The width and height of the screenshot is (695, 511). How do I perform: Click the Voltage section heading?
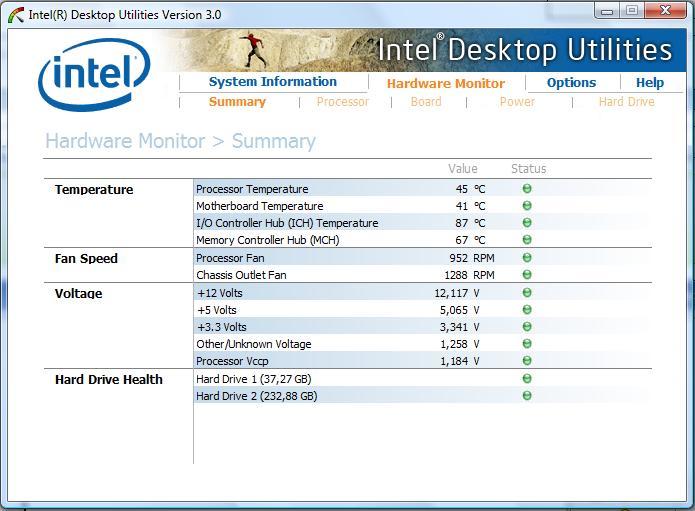pyautogui.click(x=78, y=293)
